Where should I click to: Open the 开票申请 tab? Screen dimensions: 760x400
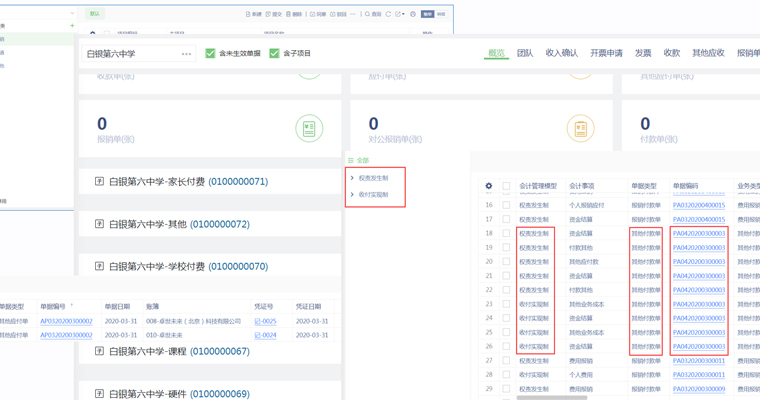606,53
